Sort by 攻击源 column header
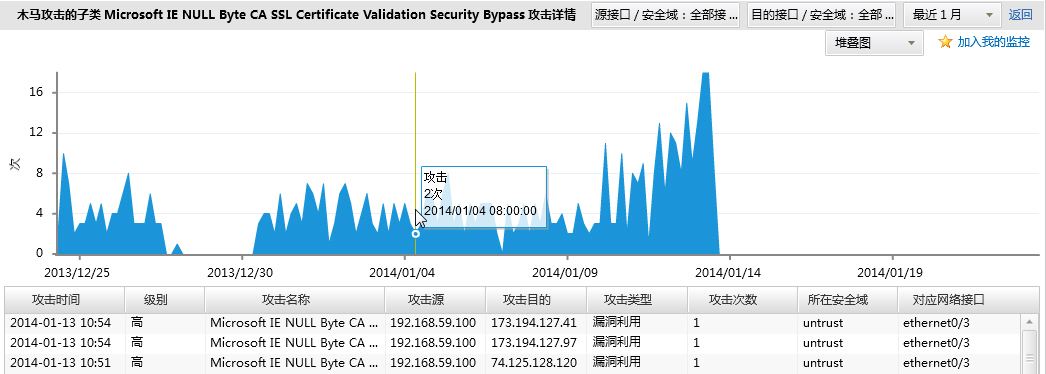The image size is (1046, 374). click(435, 300)
